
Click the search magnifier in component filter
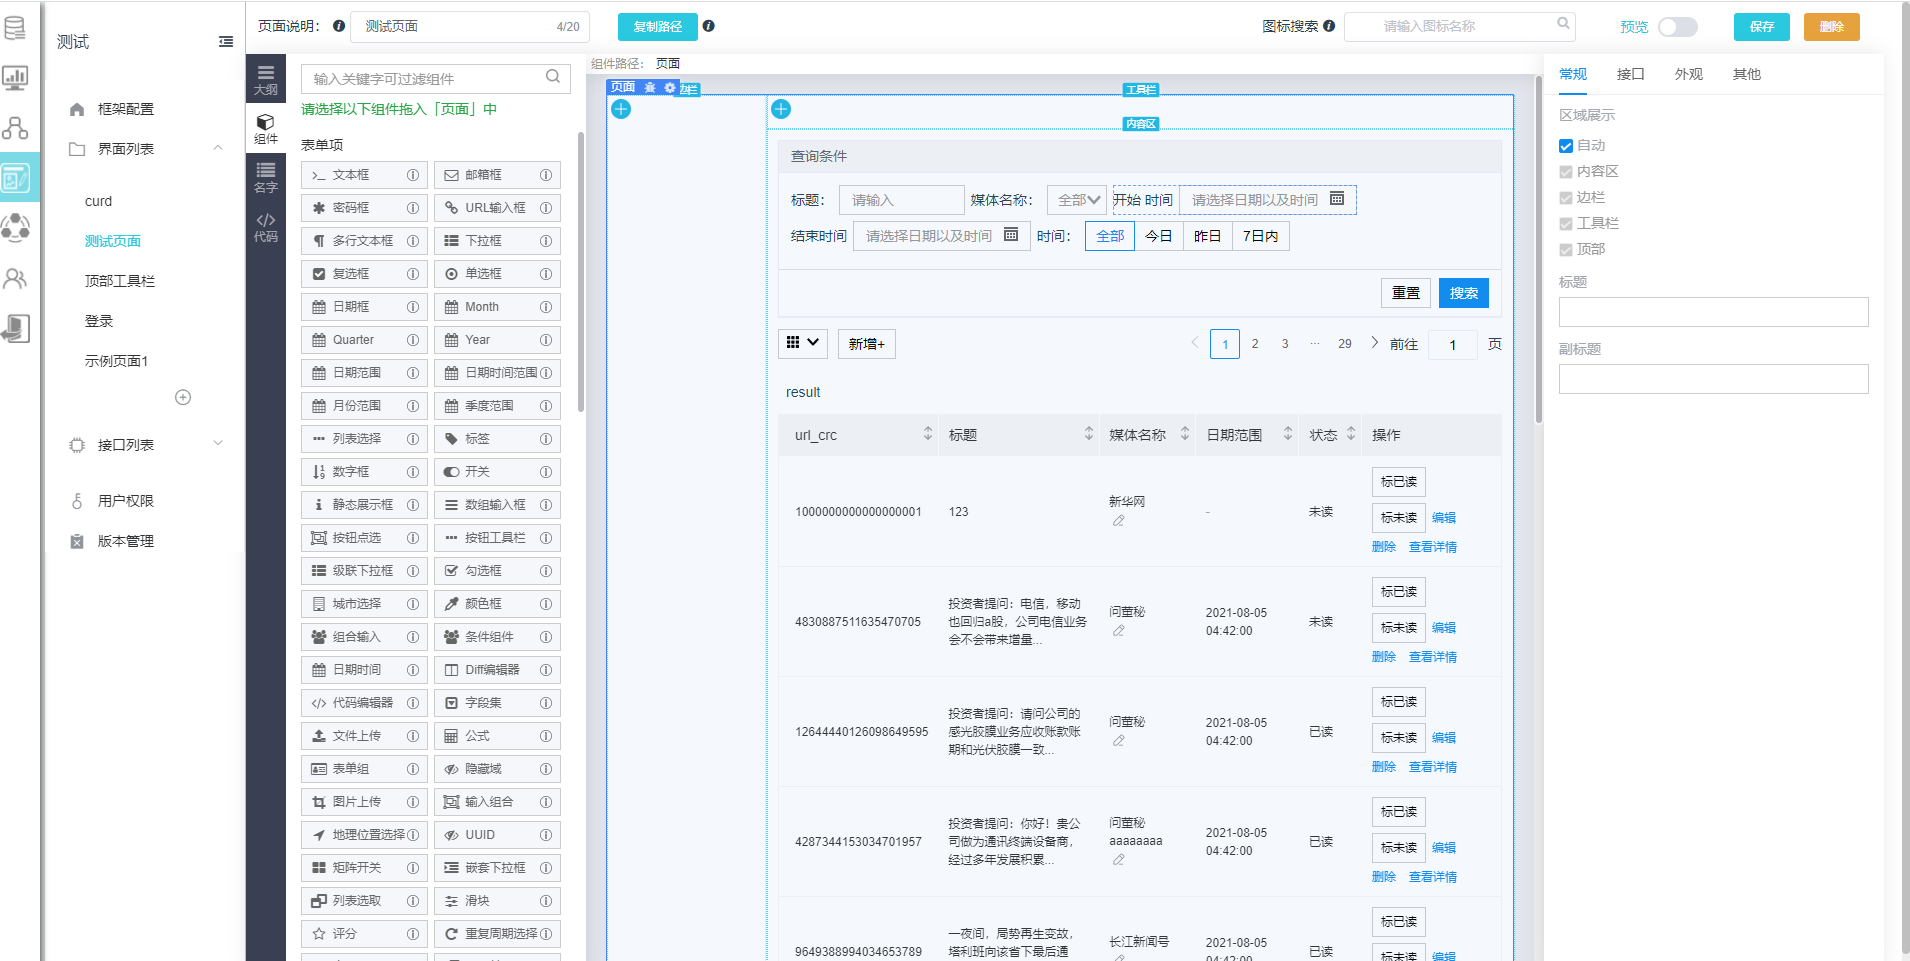click(552, 77)
